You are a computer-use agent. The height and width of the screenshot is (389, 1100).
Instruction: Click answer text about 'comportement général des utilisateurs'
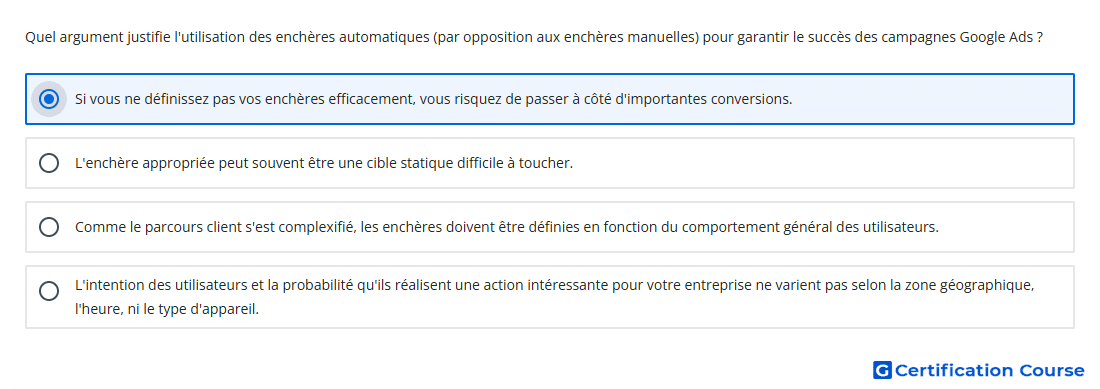tap(810, 227)
